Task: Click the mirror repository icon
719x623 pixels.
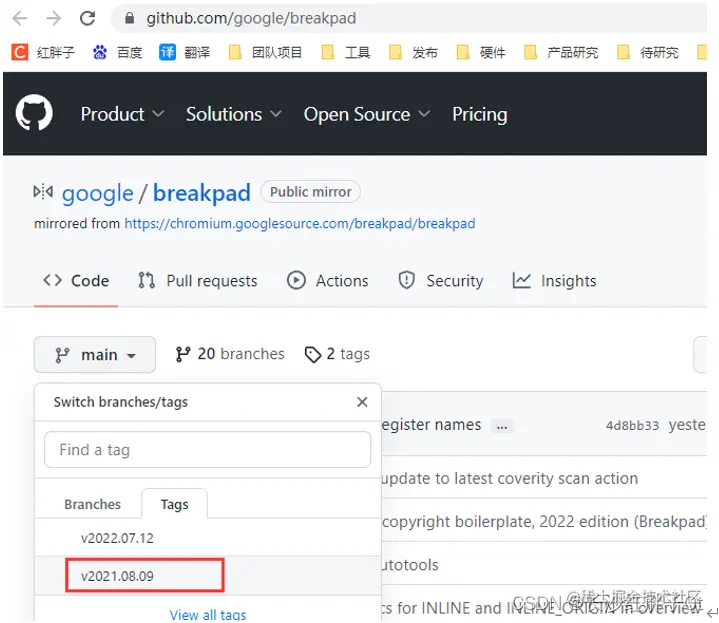Action: [x=43, y=192]
